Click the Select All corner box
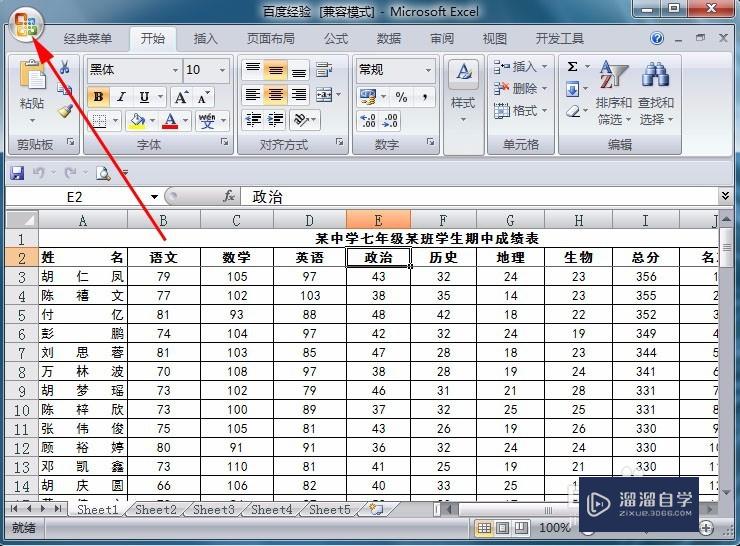Image resolution: width=740 pixels, height=546 pixels. (22, 220)
